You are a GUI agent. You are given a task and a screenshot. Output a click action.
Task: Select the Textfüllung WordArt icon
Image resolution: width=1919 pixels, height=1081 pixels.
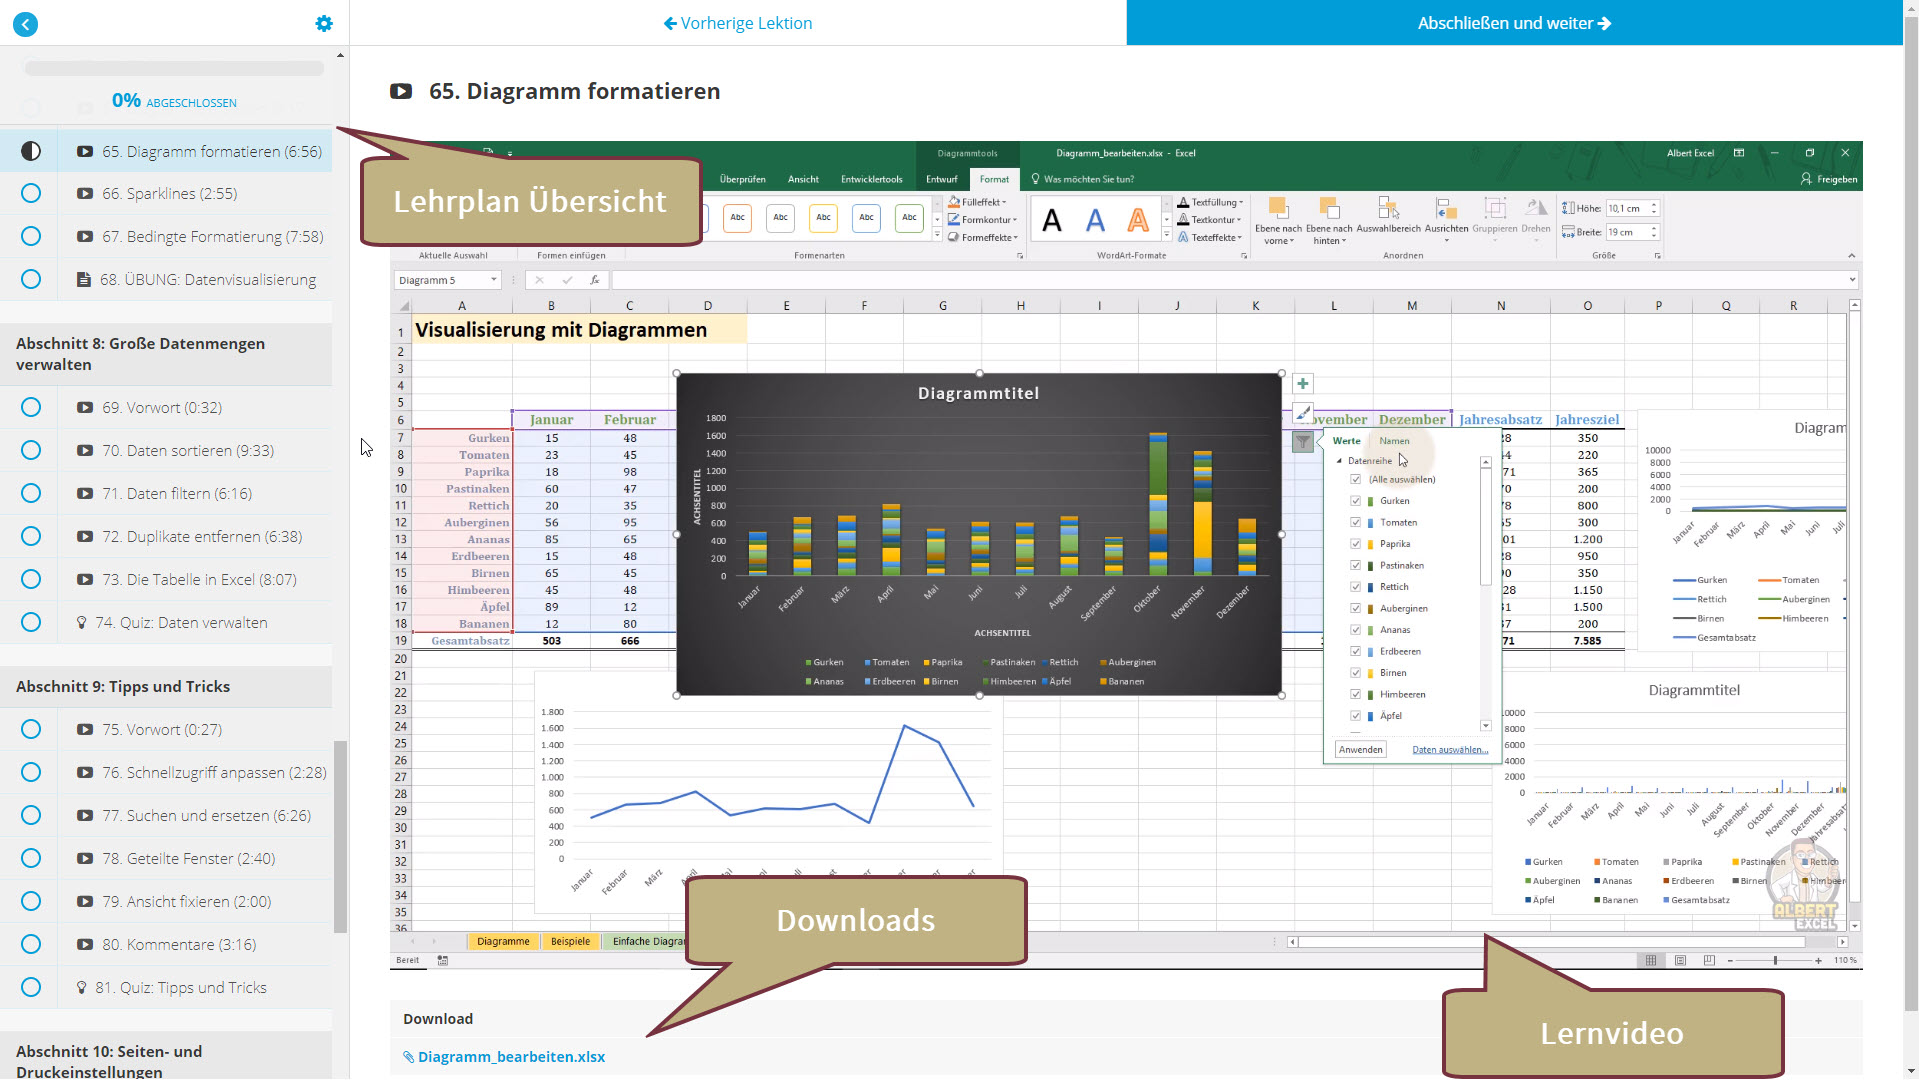click(1182, 202)
